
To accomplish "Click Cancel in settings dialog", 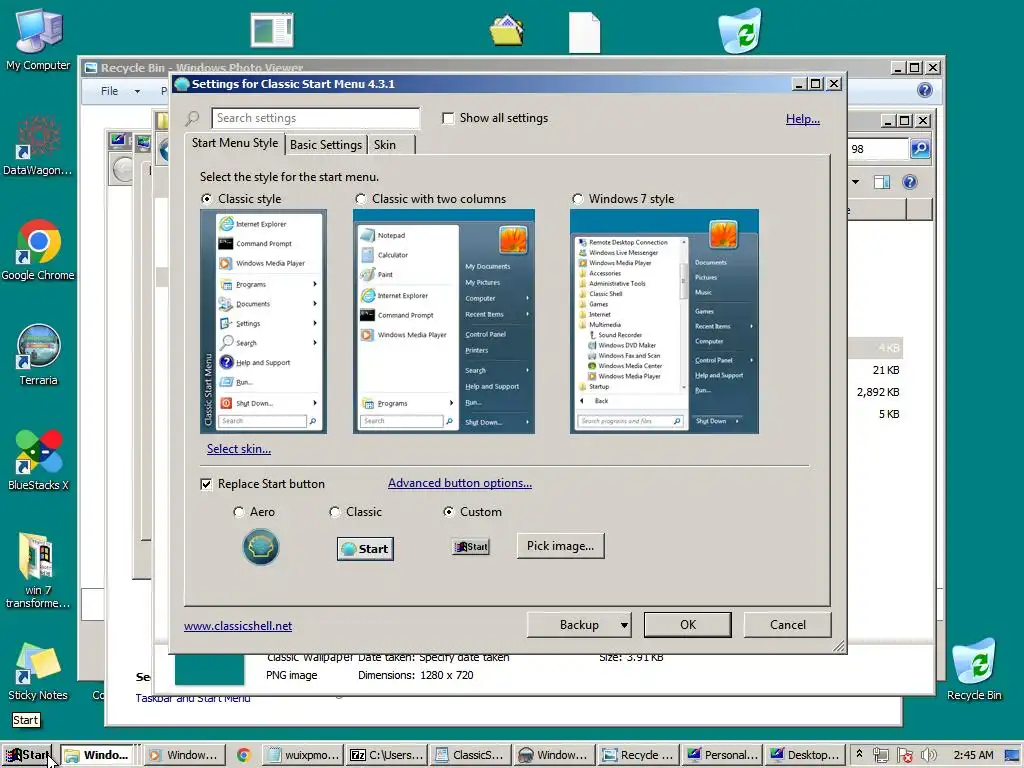I will coord(788,625).
